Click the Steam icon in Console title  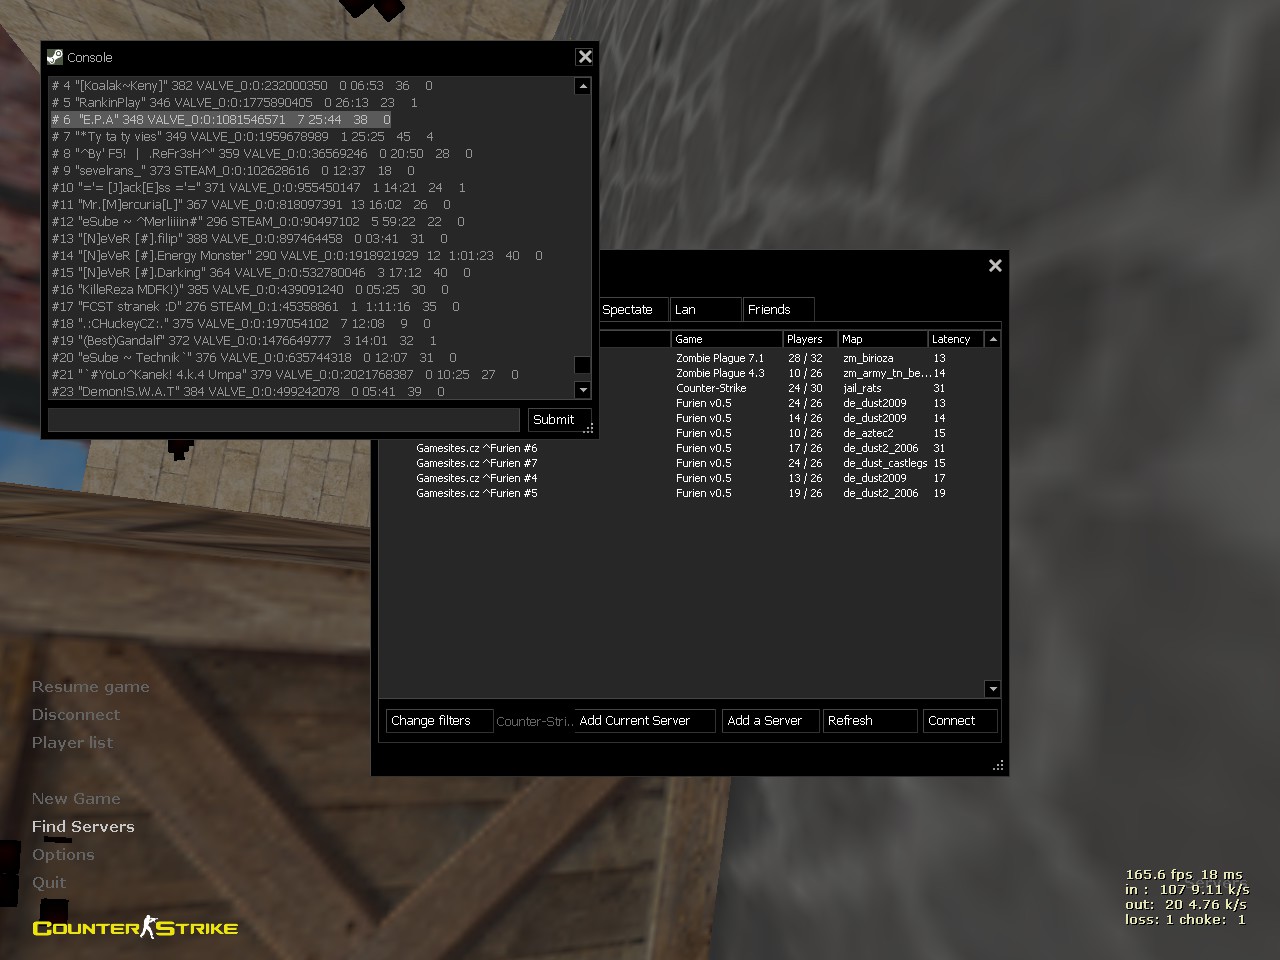click(55, 57)
